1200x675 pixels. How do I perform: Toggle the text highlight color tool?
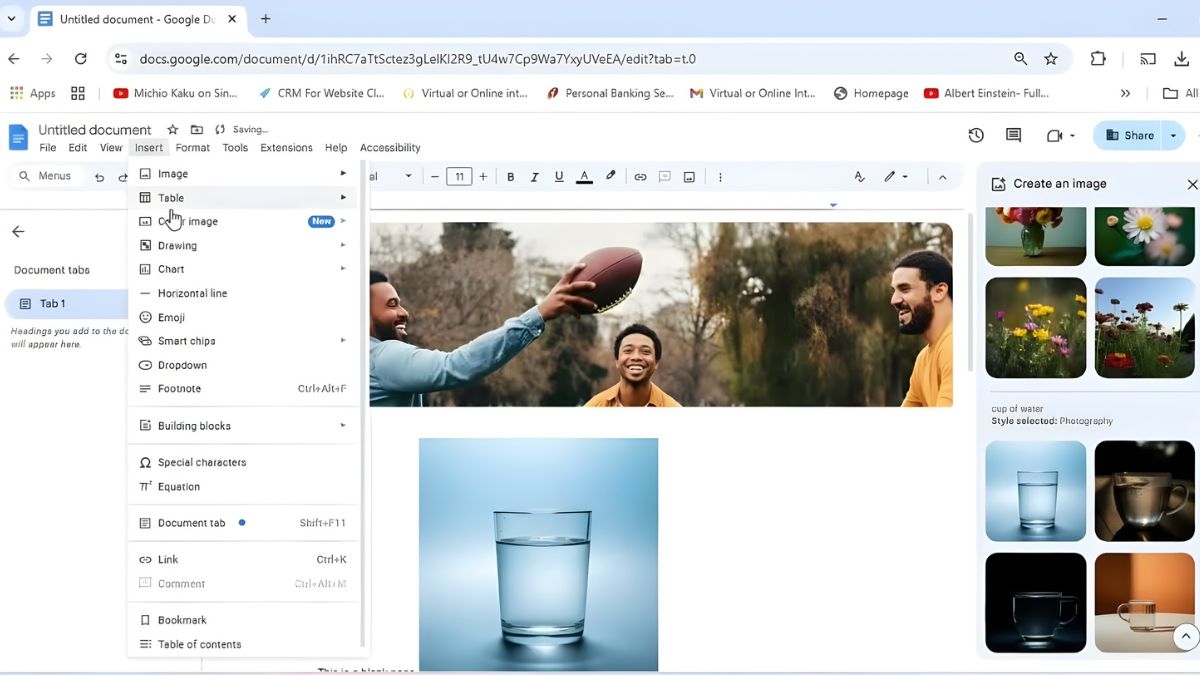611,176
